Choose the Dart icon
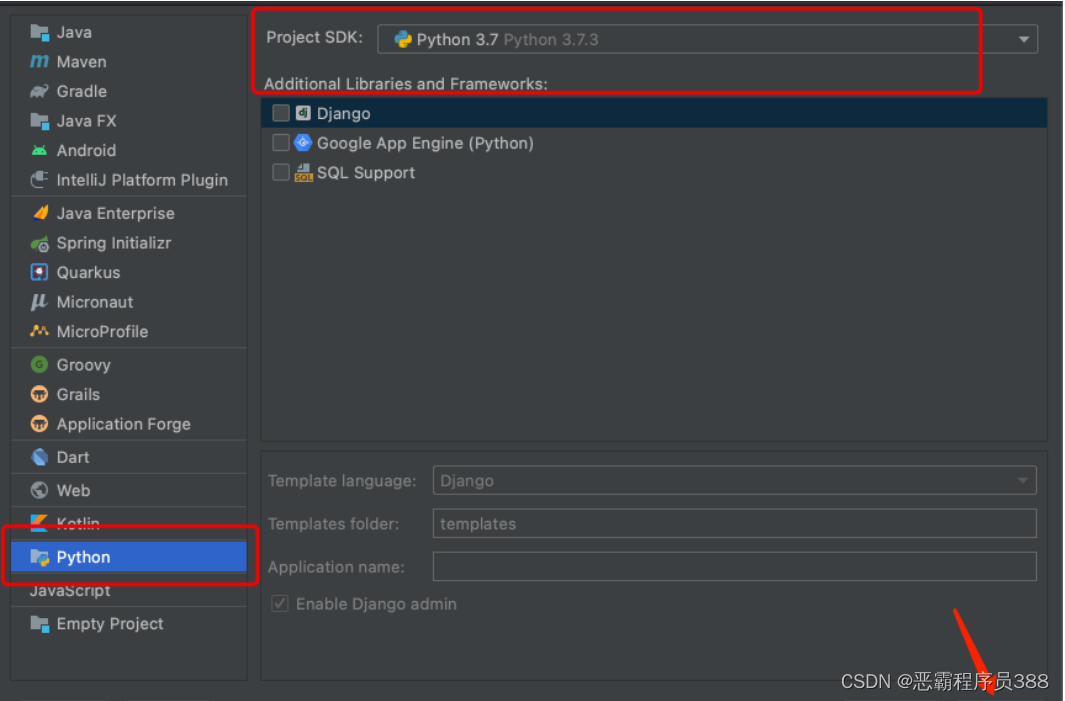The width and height of the screenshot is (1065, 701). tap(39, 457)
